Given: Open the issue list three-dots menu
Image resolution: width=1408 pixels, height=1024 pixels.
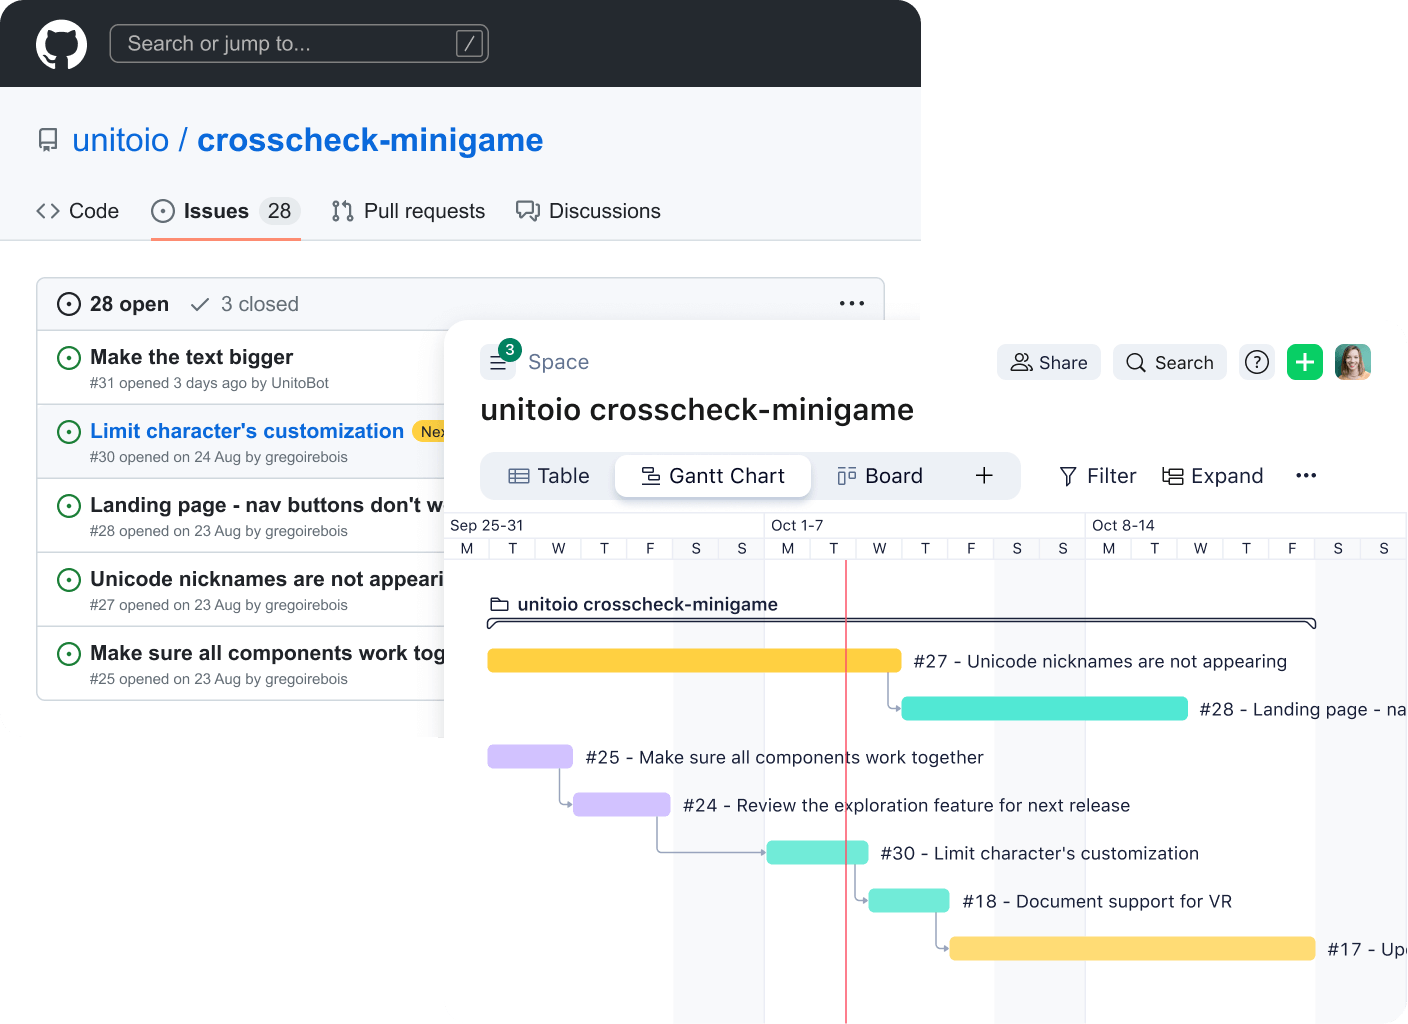Looking at the screenshot, I should point(851,304).
